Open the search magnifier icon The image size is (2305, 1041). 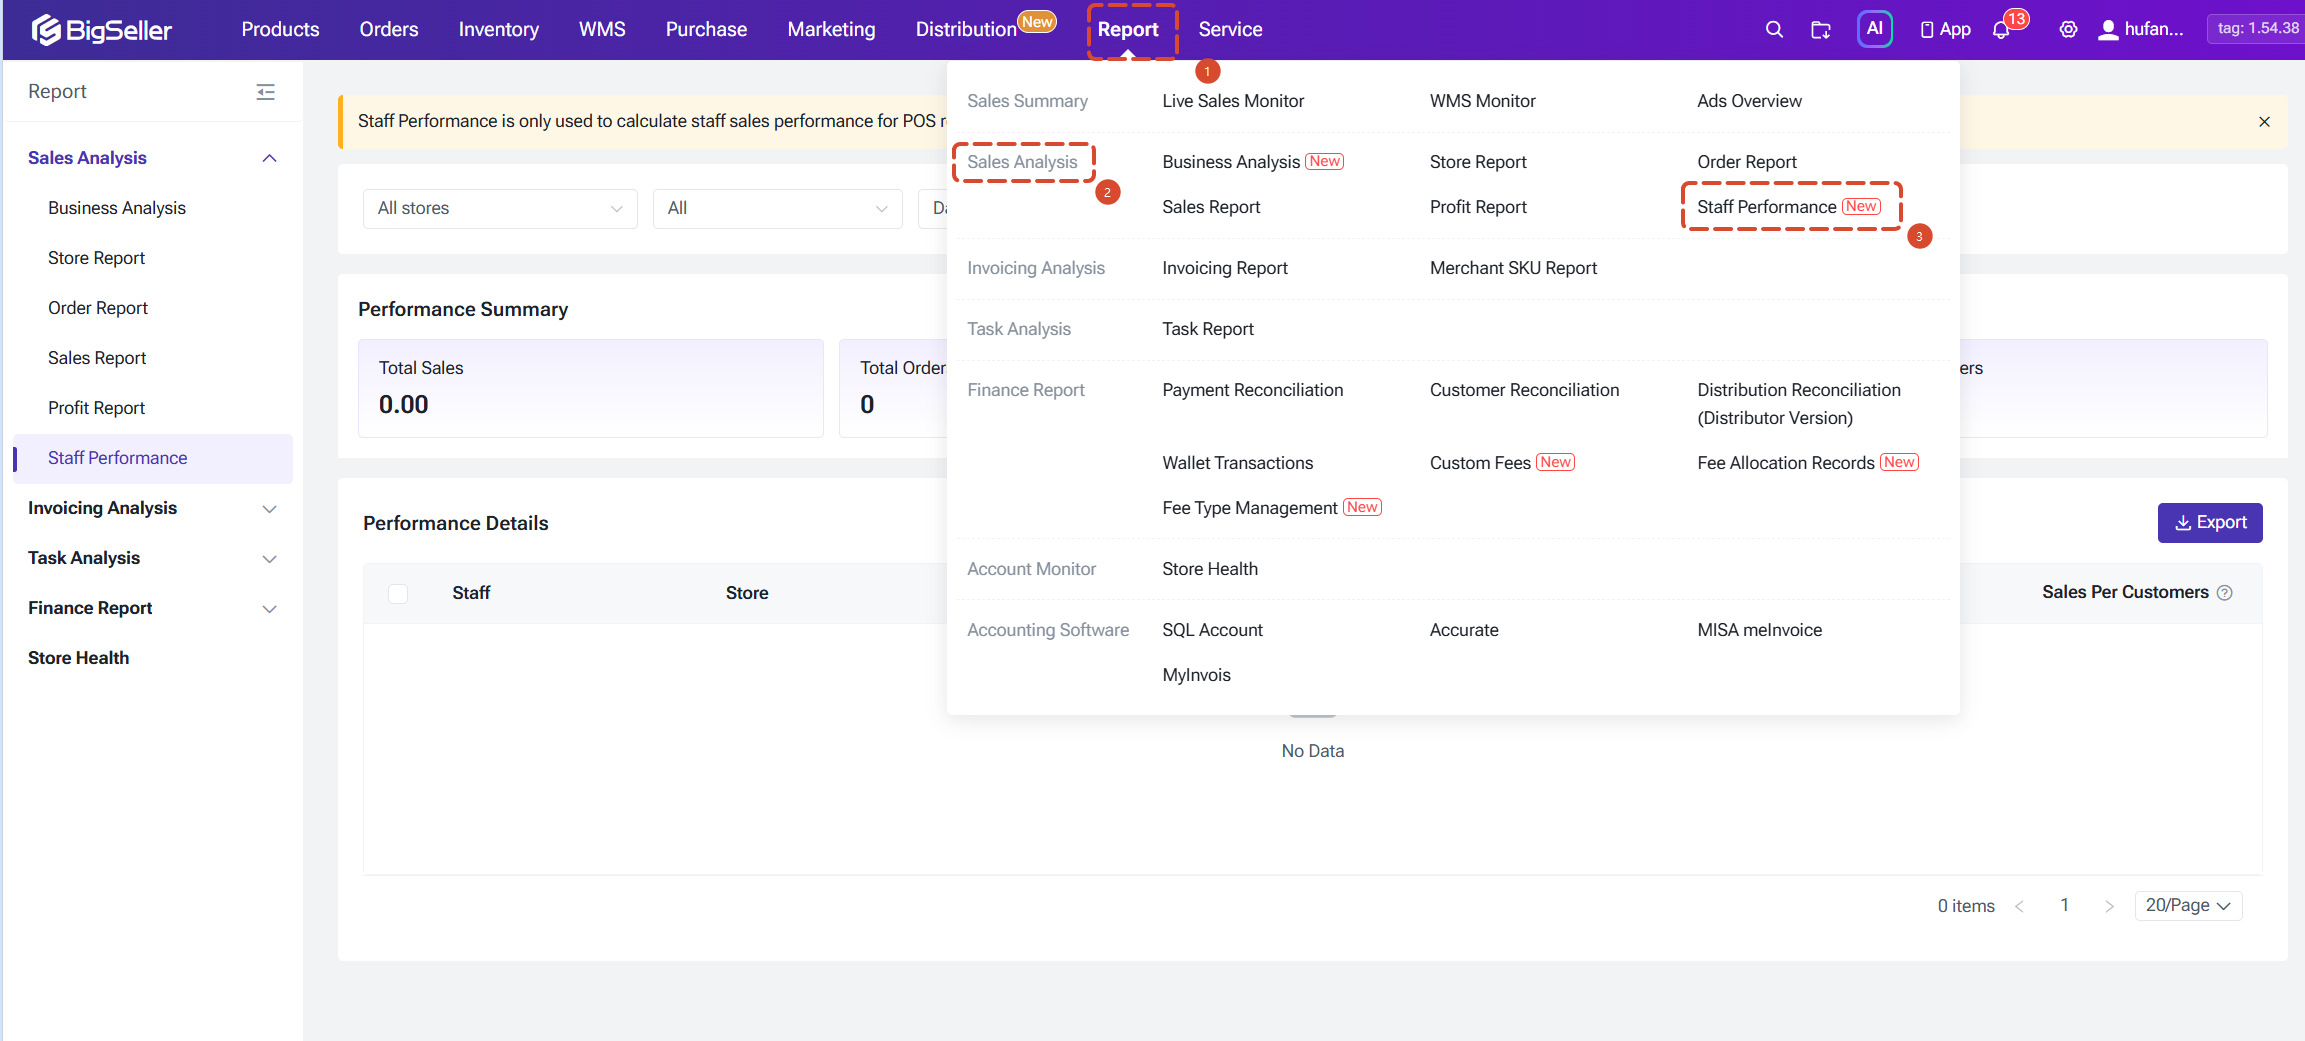click(1774, 30)
